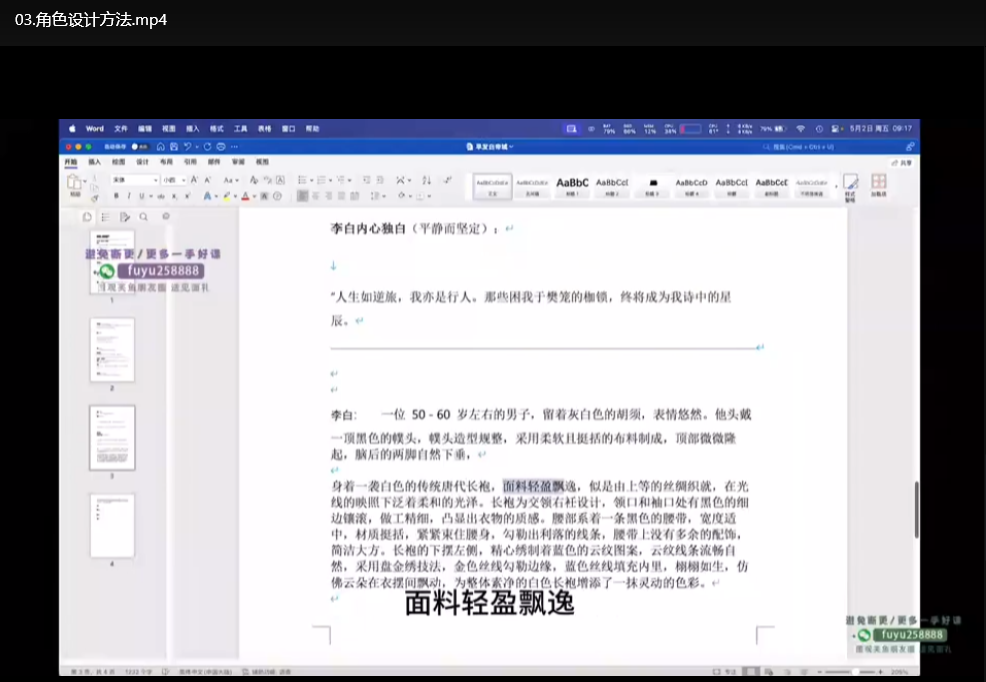Toggle italic formatting
The image size is (986, 682).
(129, 196)
